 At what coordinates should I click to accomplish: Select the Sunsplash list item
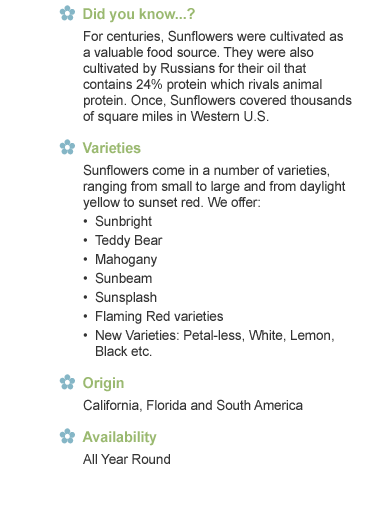click(126, 298)
